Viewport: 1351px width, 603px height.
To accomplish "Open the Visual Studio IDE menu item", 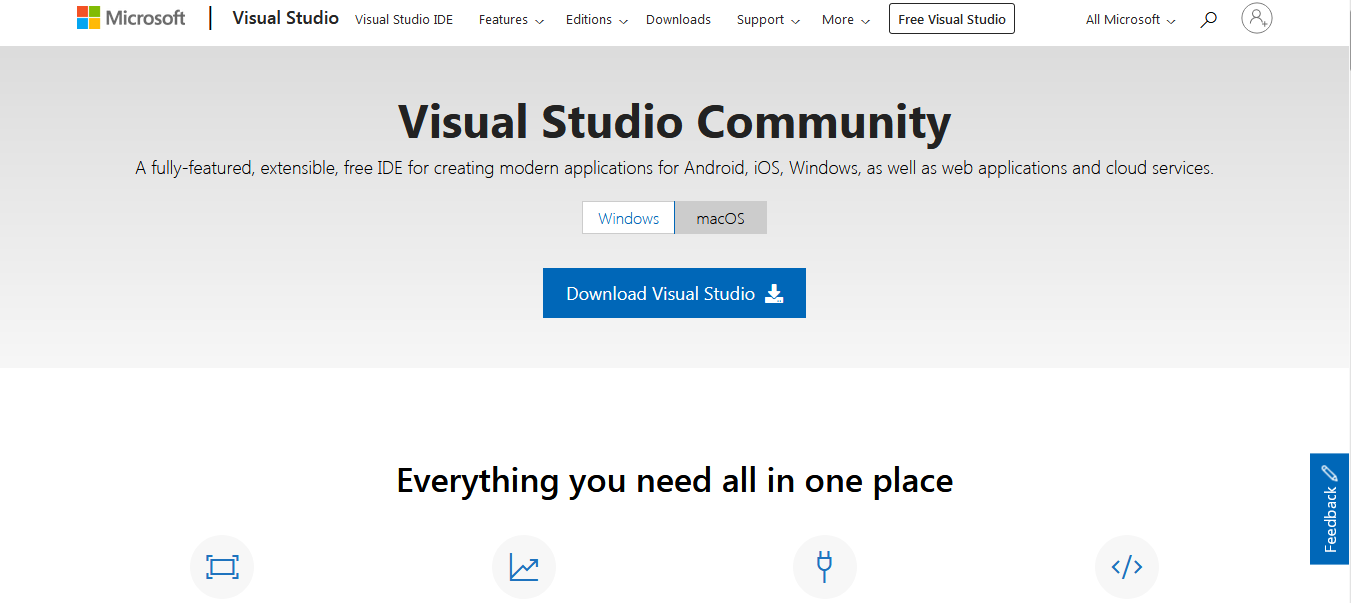I will [x=404, y=20].
